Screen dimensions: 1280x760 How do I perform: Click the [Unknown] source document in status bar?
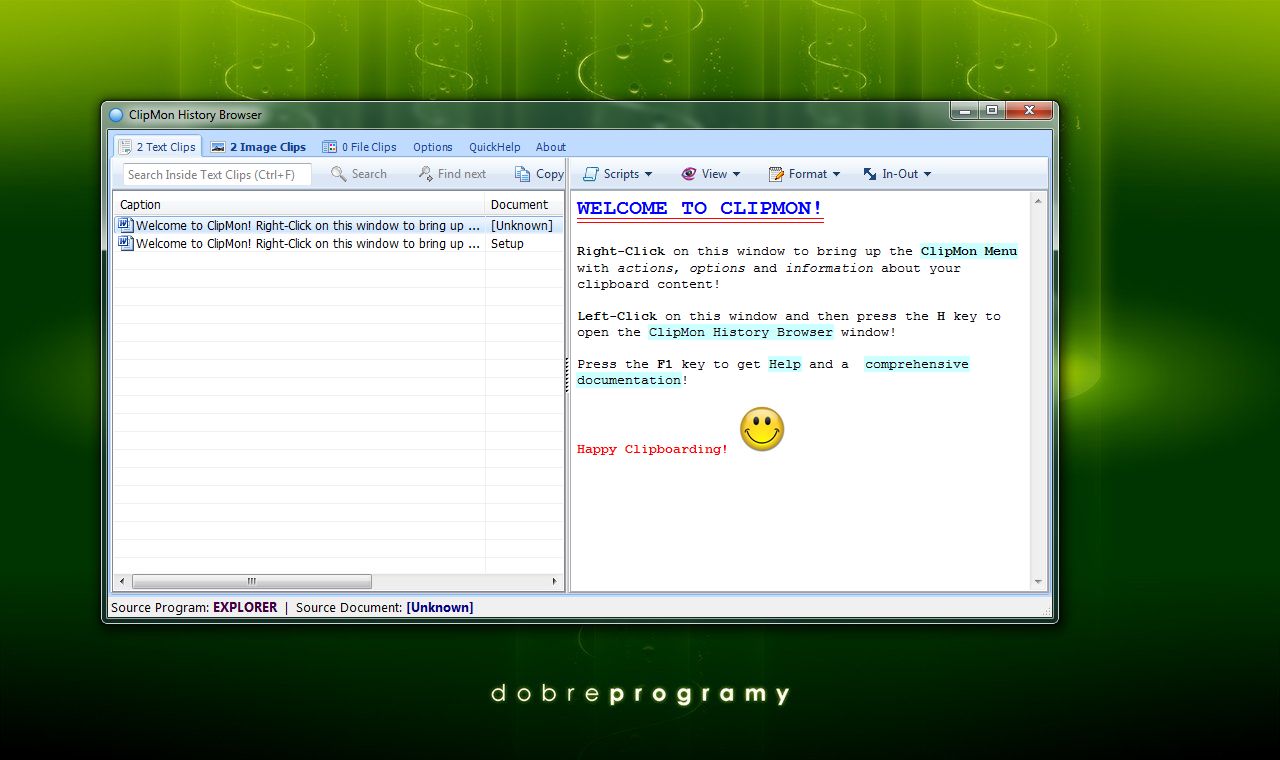tap(440, 607)
